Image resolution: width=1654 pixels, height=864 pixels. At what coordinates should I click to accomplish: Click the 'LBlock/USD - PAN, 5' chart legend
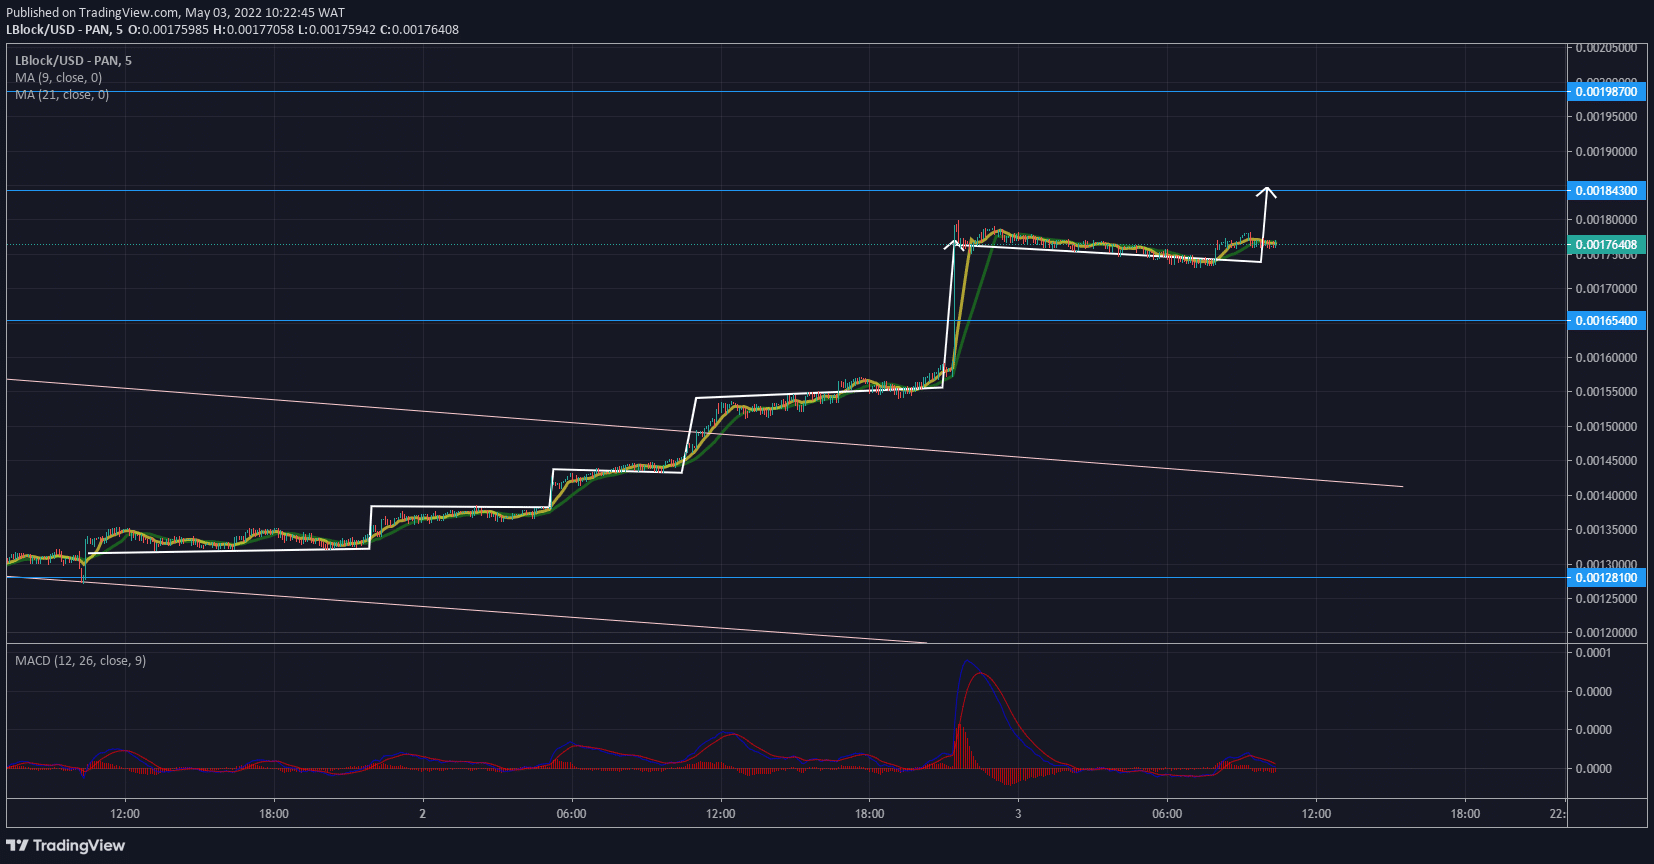tap(73, 61)
